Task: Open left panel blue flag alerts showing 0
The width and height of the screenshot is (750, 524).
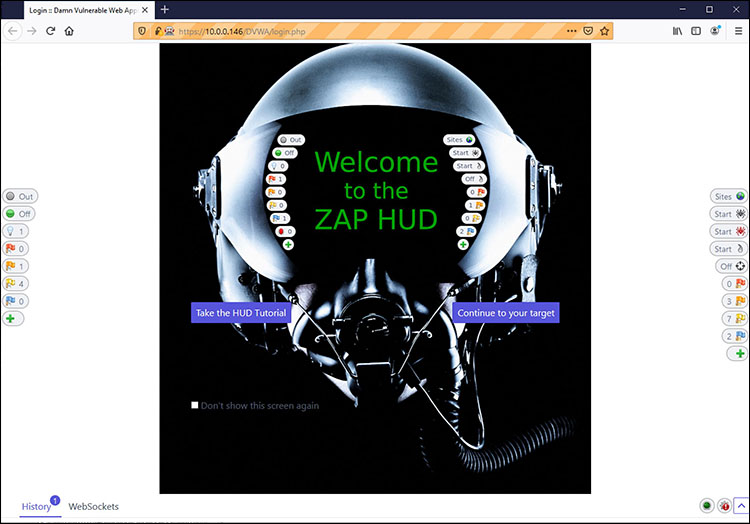Action: (16, 301)
